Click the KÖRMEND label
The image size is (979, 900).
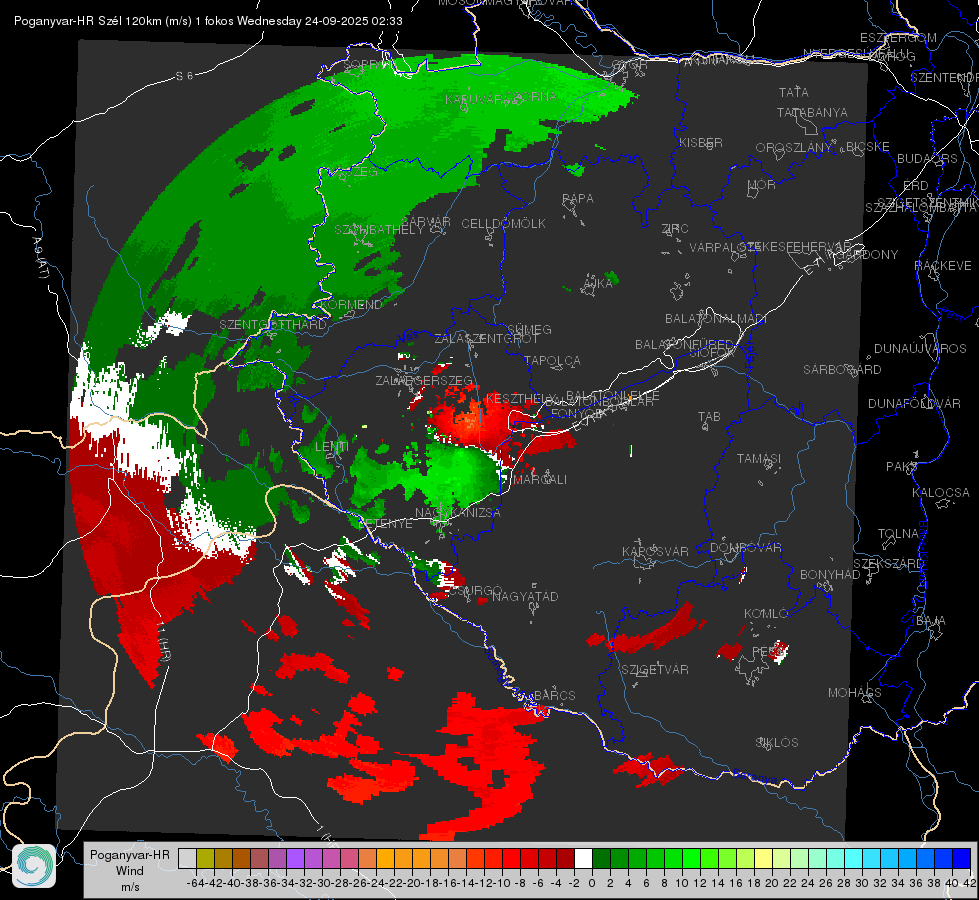pos(352,304)
